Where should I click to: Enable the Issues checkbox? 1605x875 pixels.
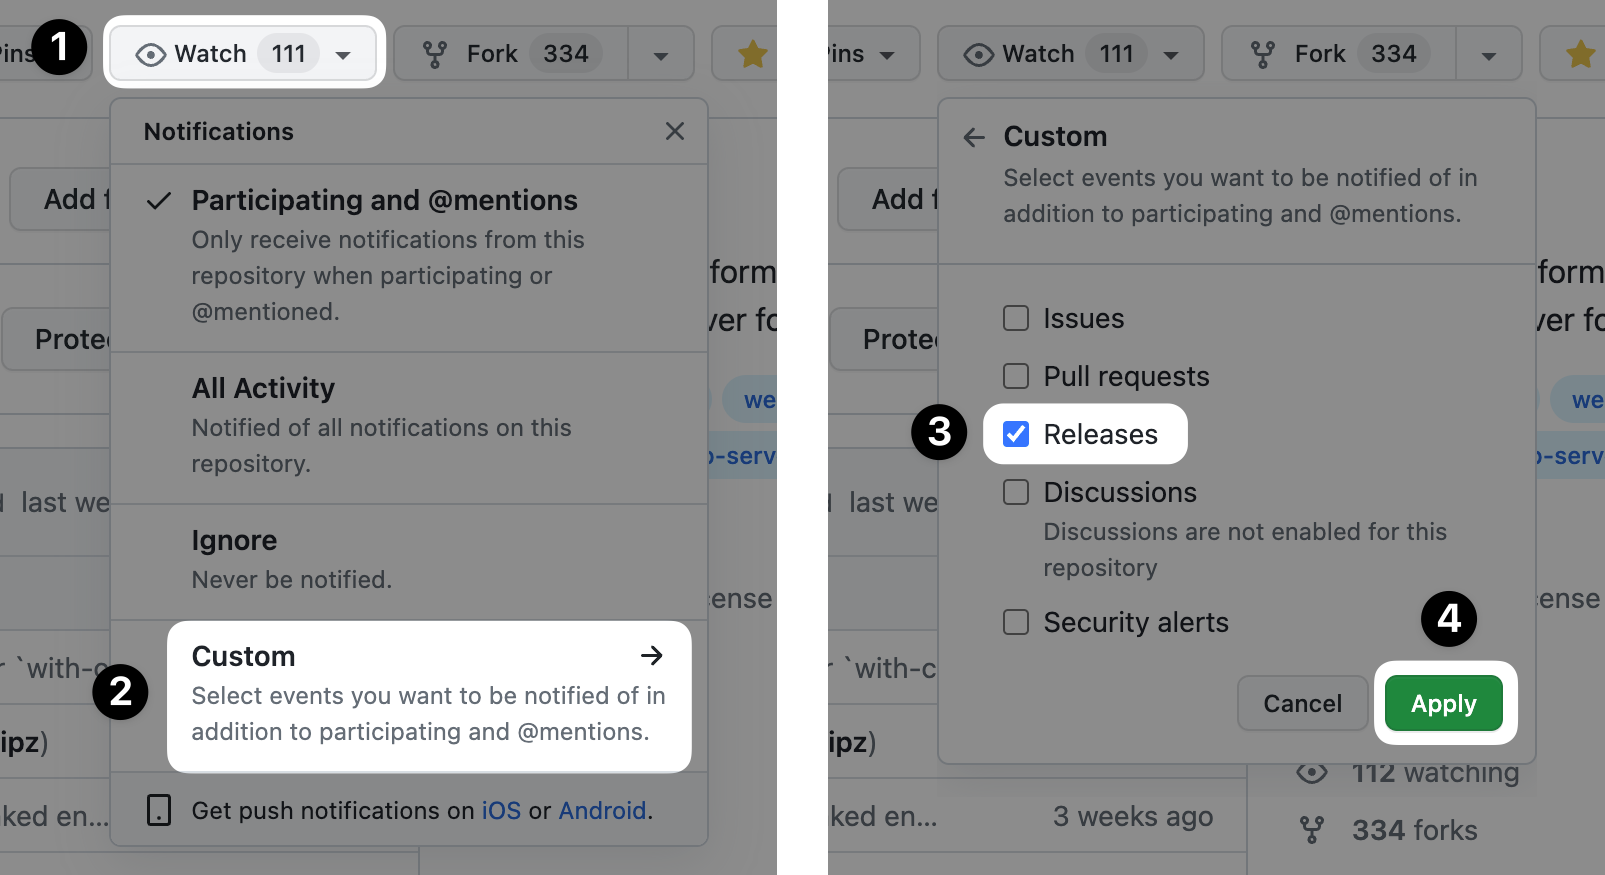click(x=1016, y=318)
